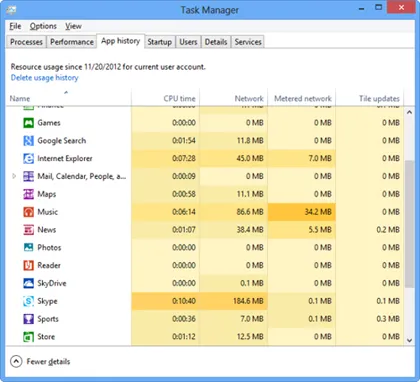Viewport: 420px width, 382px height.
Task: Click the Sports app icon
Action: click(x=28, y=319)
